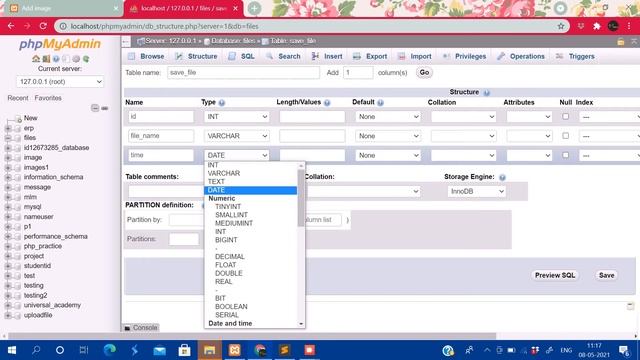Screen dimensions: 640x360
Task: Click the Default column help icon
Action: pyautogui.click(x=380, y=102)
